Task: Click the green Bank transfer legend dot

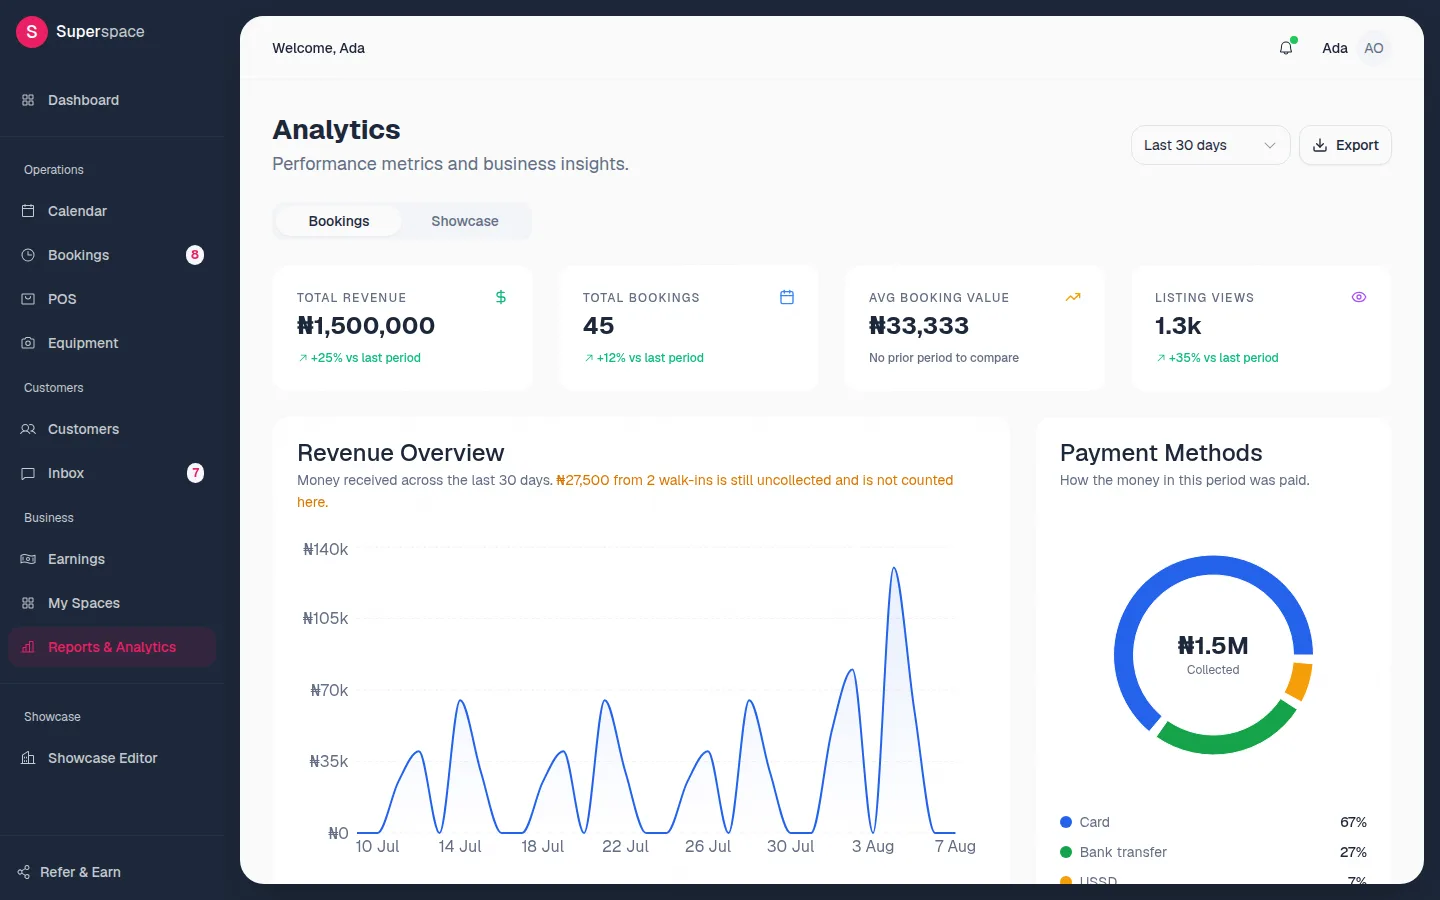Action: pyautogui.click(x=1066, y=852)
